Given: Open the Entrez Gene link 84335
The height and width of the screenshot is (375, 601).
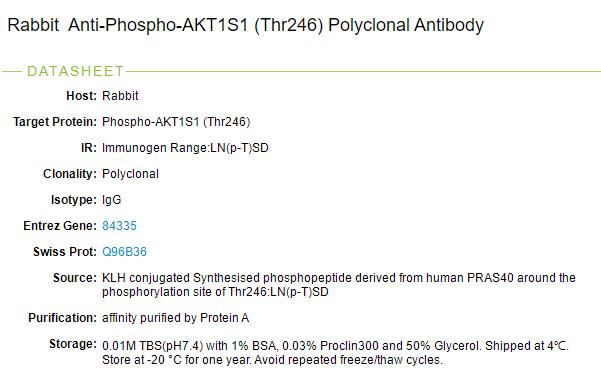Looking at the screenshot, I should click(119, 225).
